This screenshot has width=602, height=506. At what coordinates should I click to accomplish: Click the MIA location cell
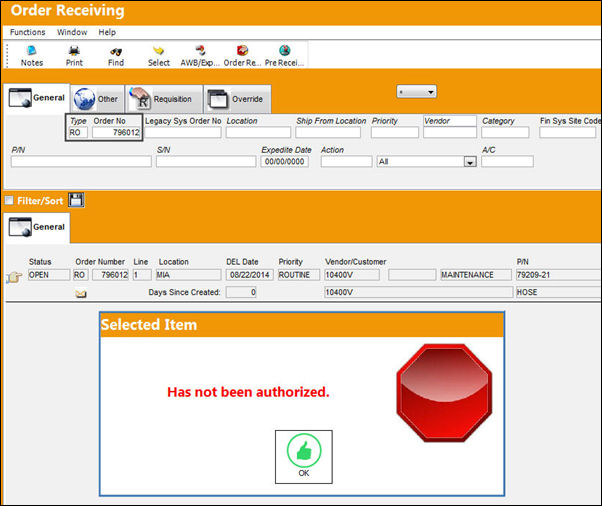point(188,275)
